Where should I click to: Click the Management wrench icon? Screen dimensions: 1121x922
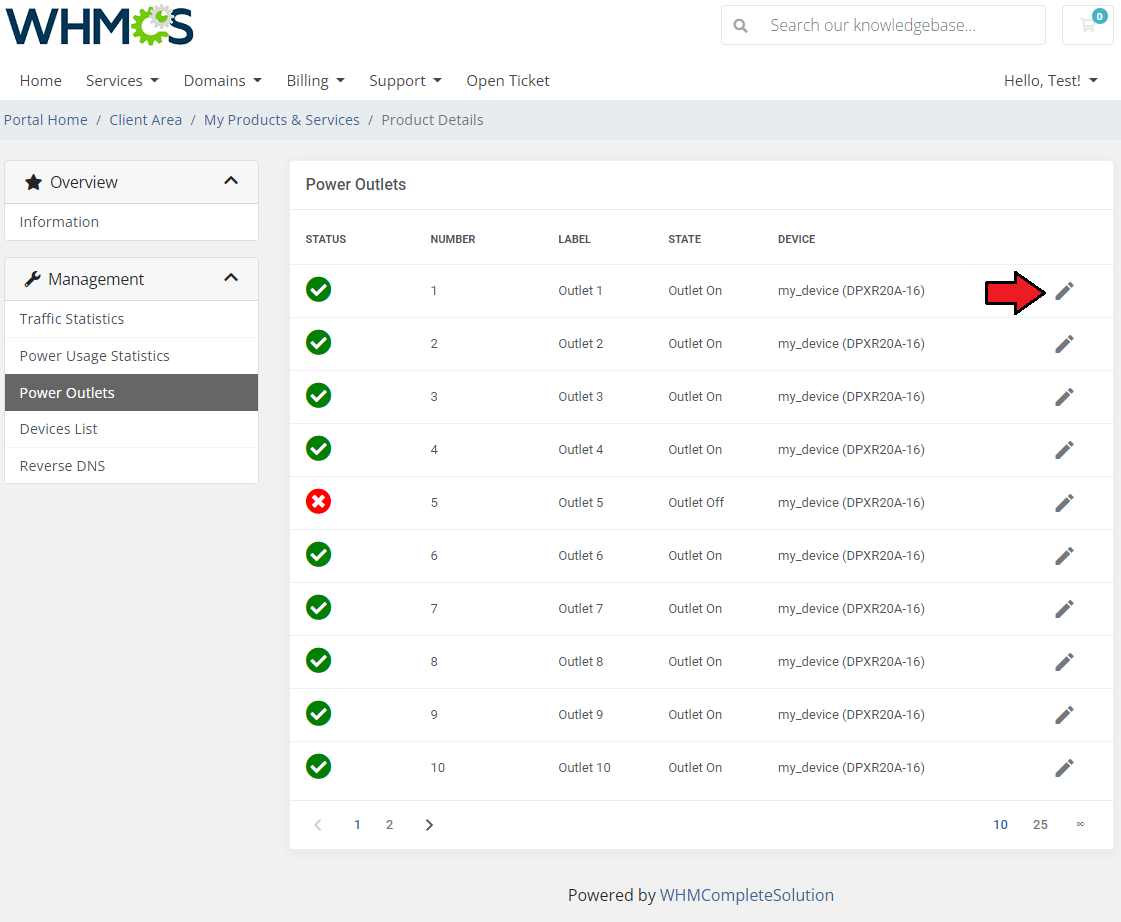click(x=32, y=279)
